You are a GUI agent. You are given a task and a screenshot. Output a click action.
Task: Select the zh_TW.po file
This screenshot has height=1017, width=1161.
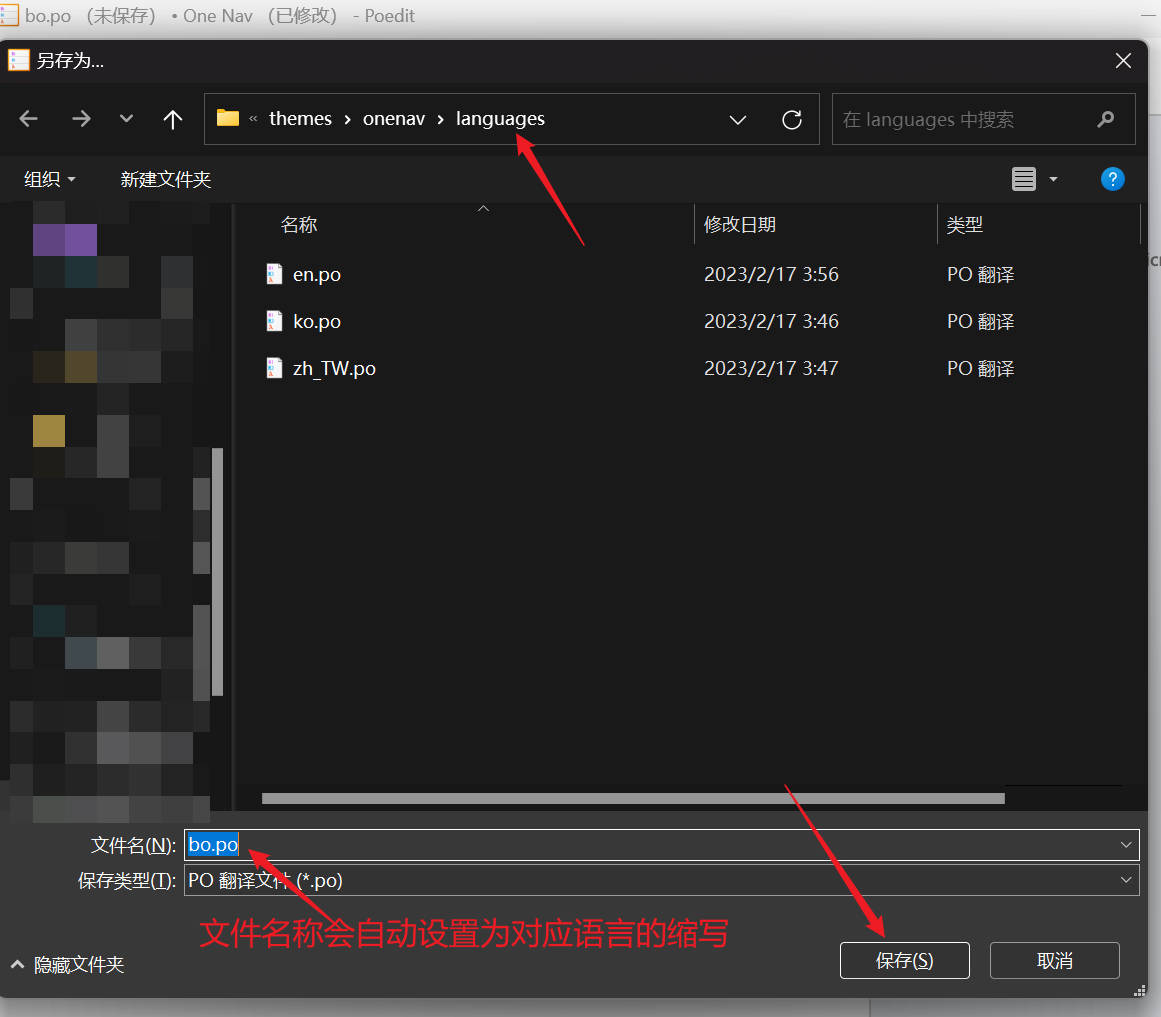click(334, 369)
